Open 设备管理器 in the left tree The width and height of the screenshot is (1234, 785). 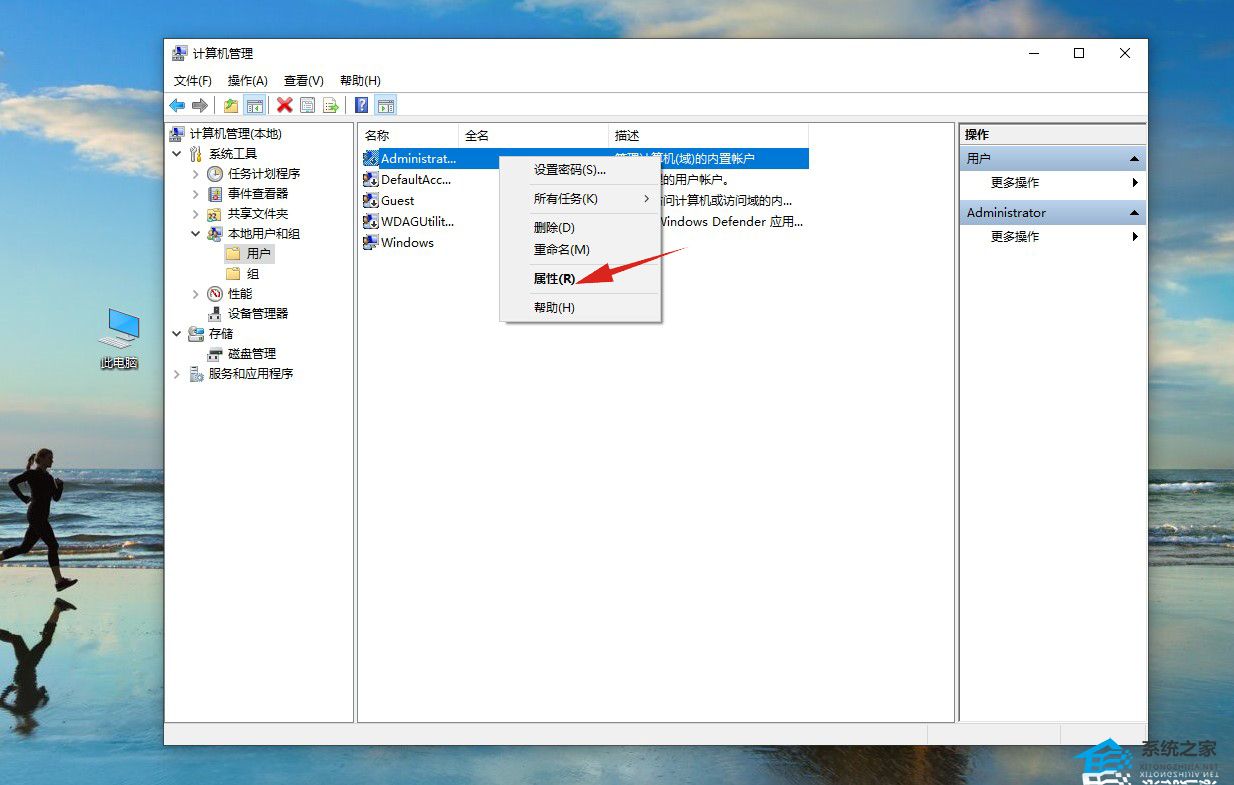tap(257, 314)
